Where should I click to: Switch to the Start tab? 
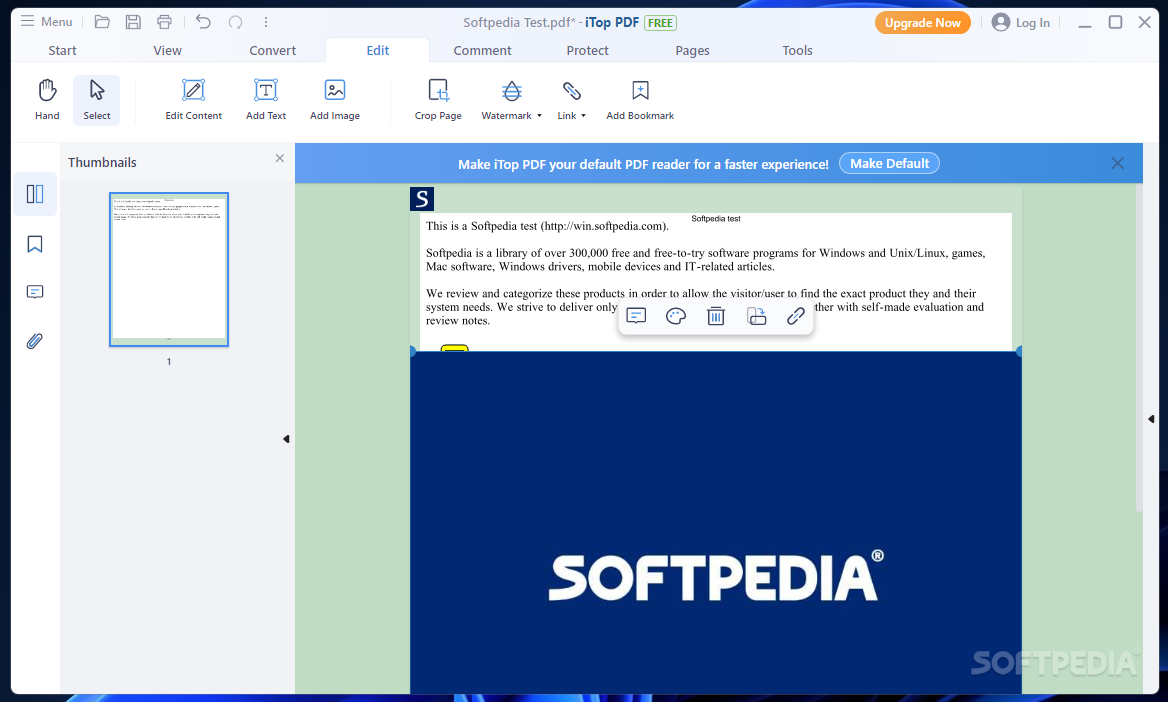click(x=63, y=50)
